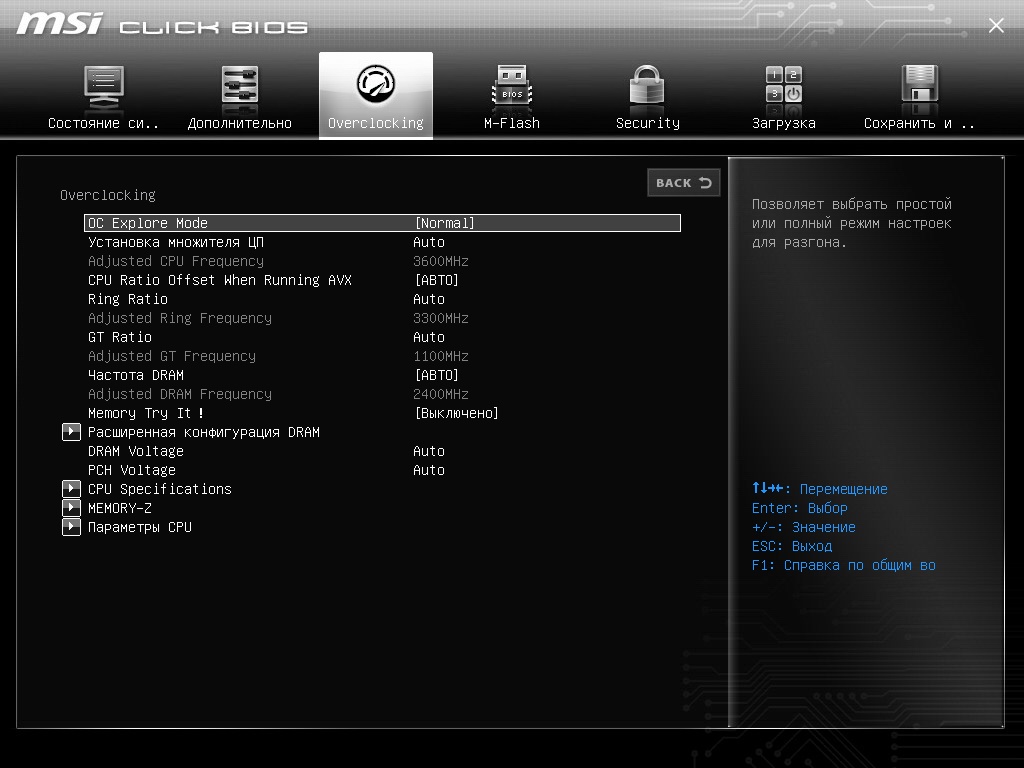Click the 'Enter: Выбор' key hint

click(799, 507)
